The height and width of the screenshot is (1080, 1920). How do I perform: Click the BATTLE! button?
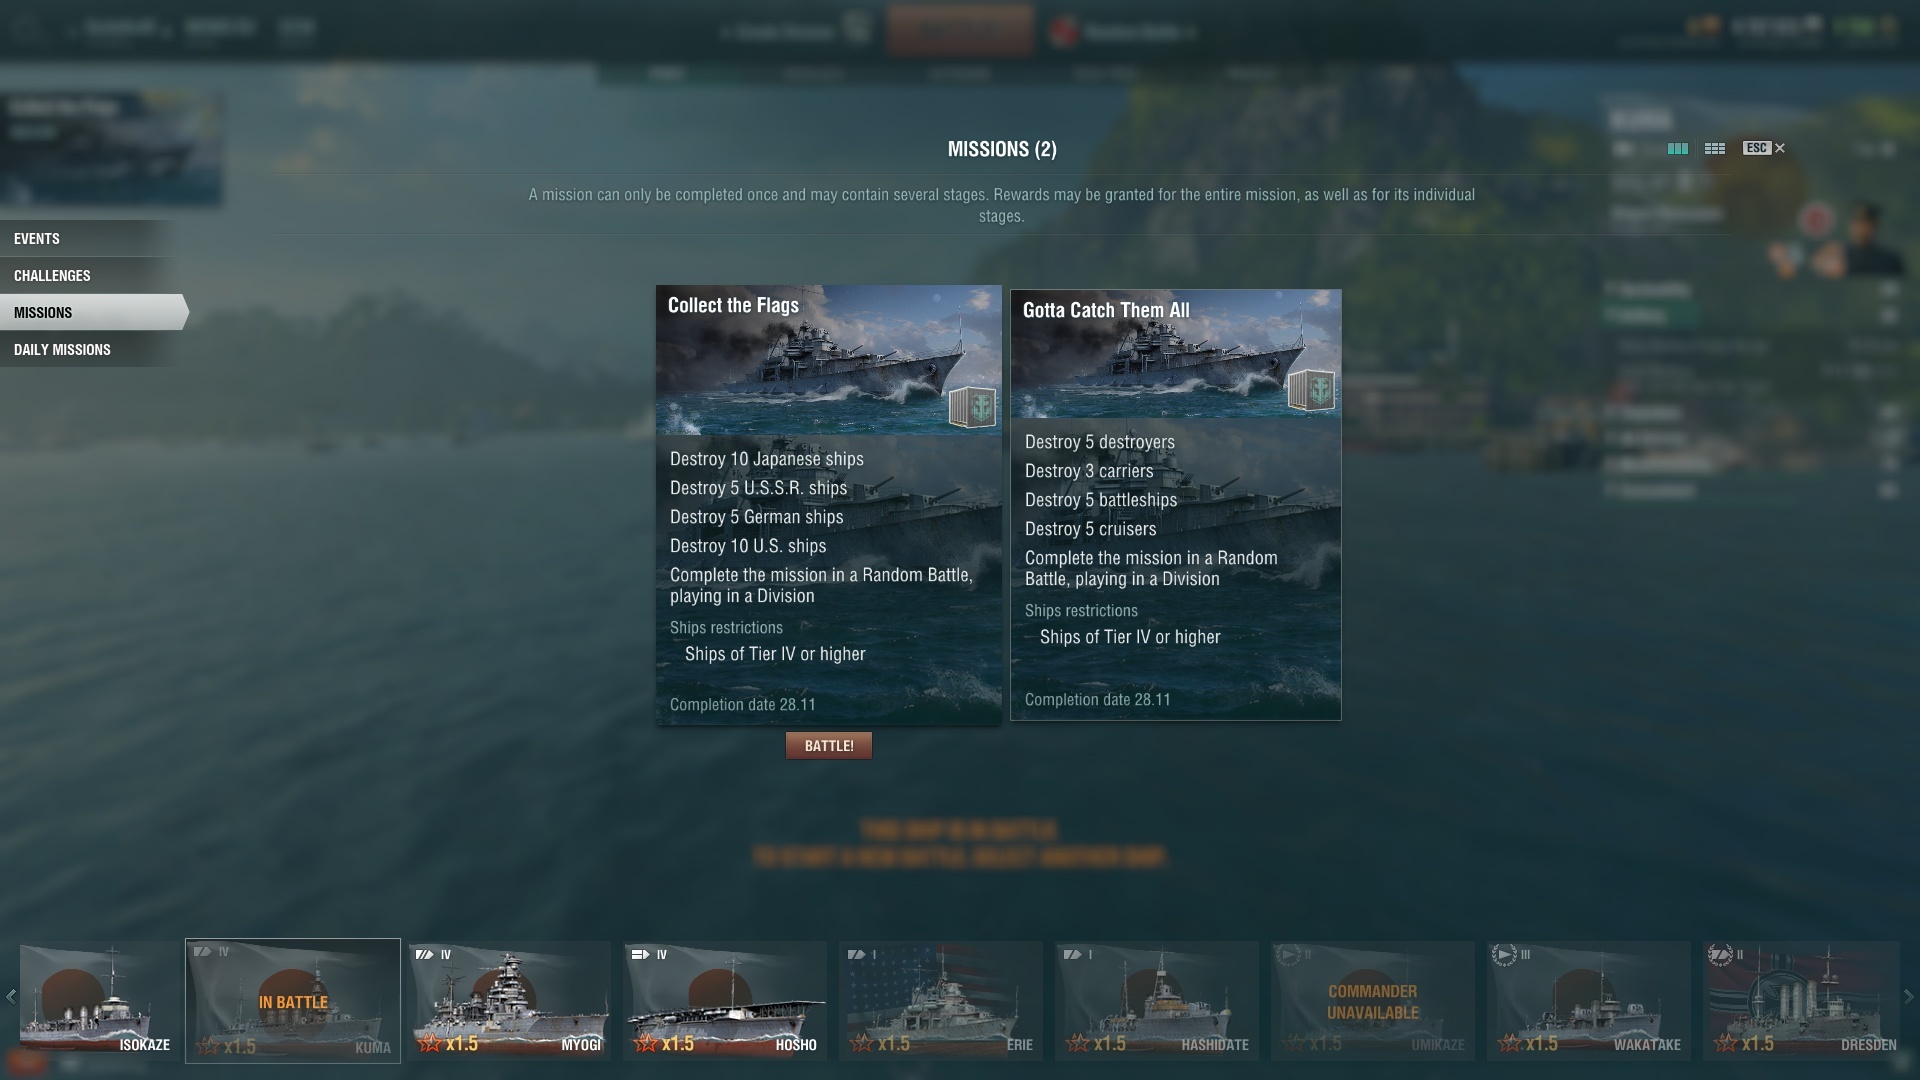click(829, 746)
